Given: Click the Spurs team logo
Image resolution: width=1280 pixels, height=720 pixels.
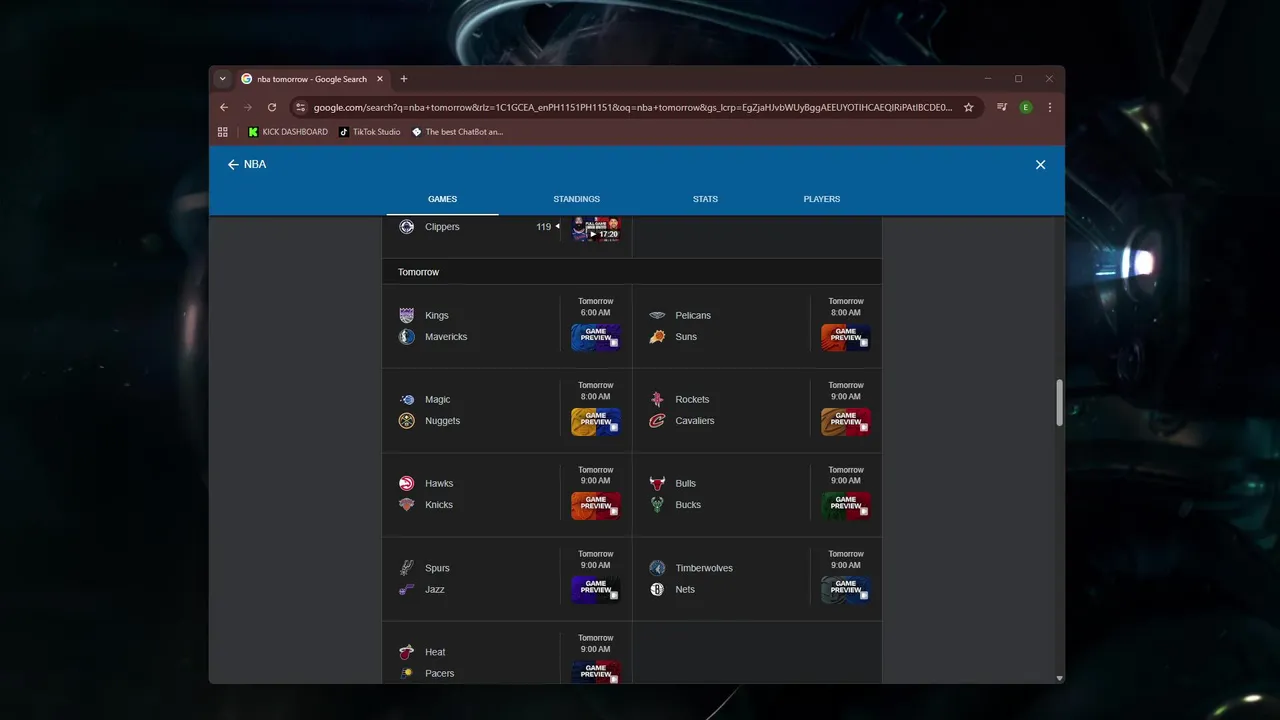Looking at the screenshot, I should tap(406, 568).
